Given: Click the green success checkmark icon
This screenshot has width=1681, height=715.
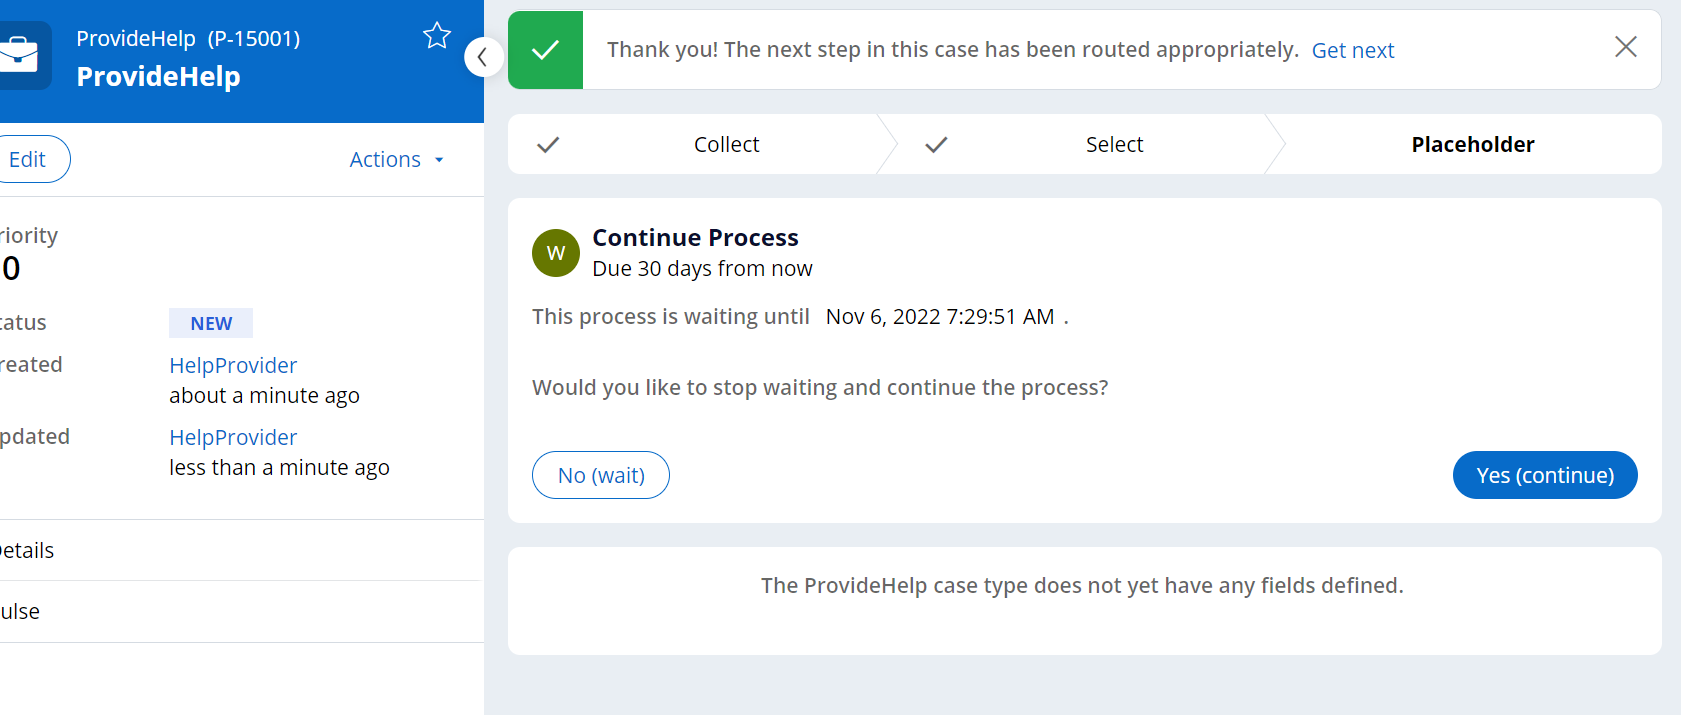Looking at the screenshot, I should (x=545, y=50).
